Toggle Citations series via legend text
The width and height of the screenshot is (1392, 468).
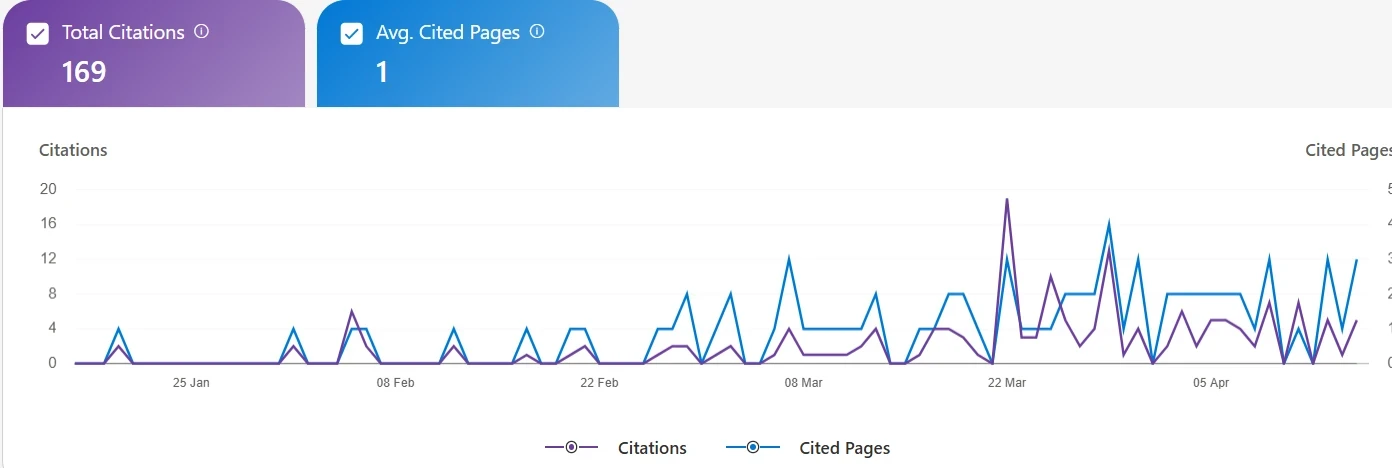652,448
